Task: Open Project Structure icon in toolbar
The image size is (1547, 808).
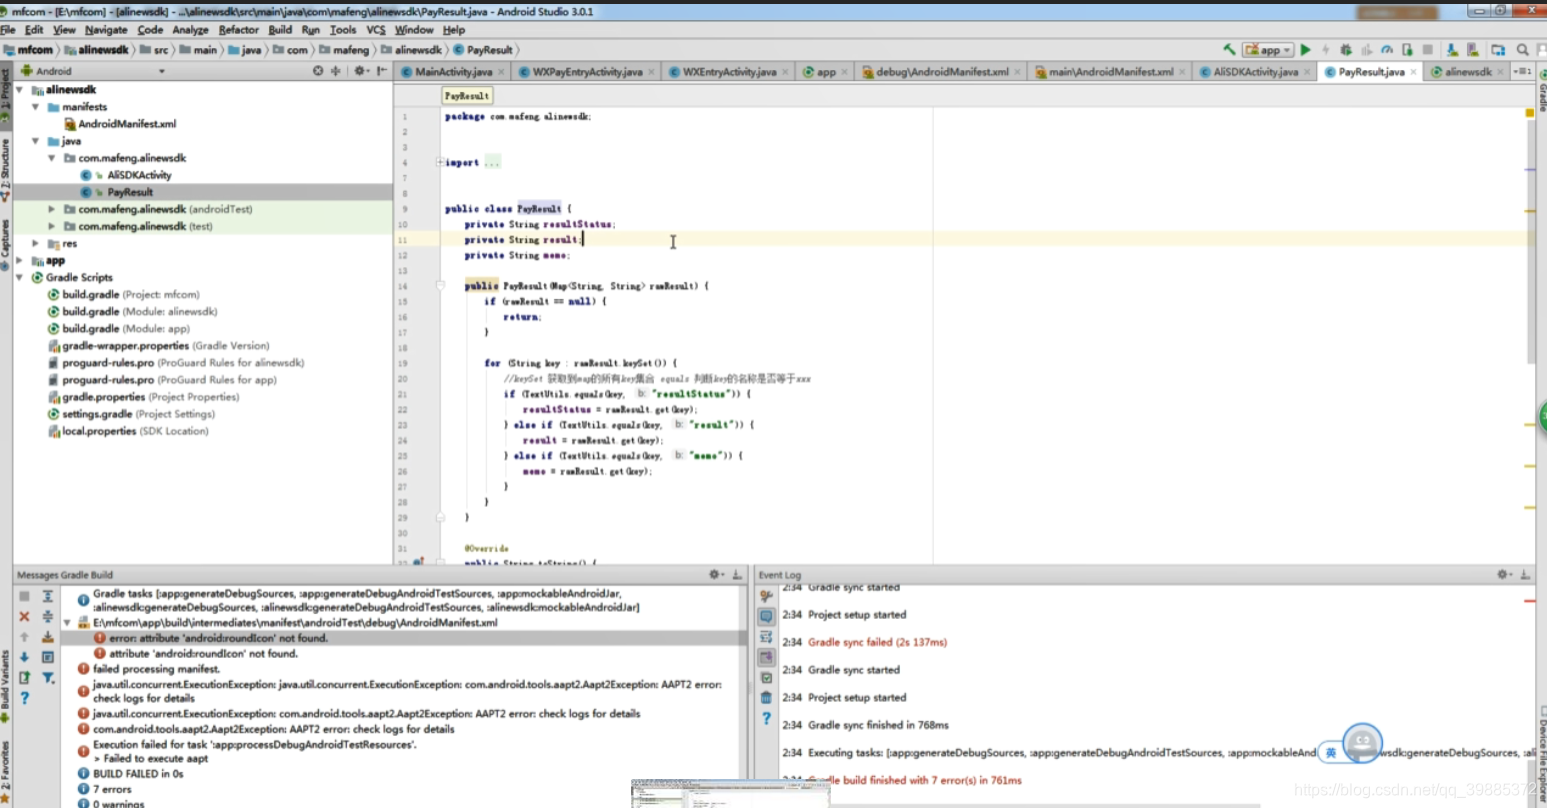Action: point(1498,49)
